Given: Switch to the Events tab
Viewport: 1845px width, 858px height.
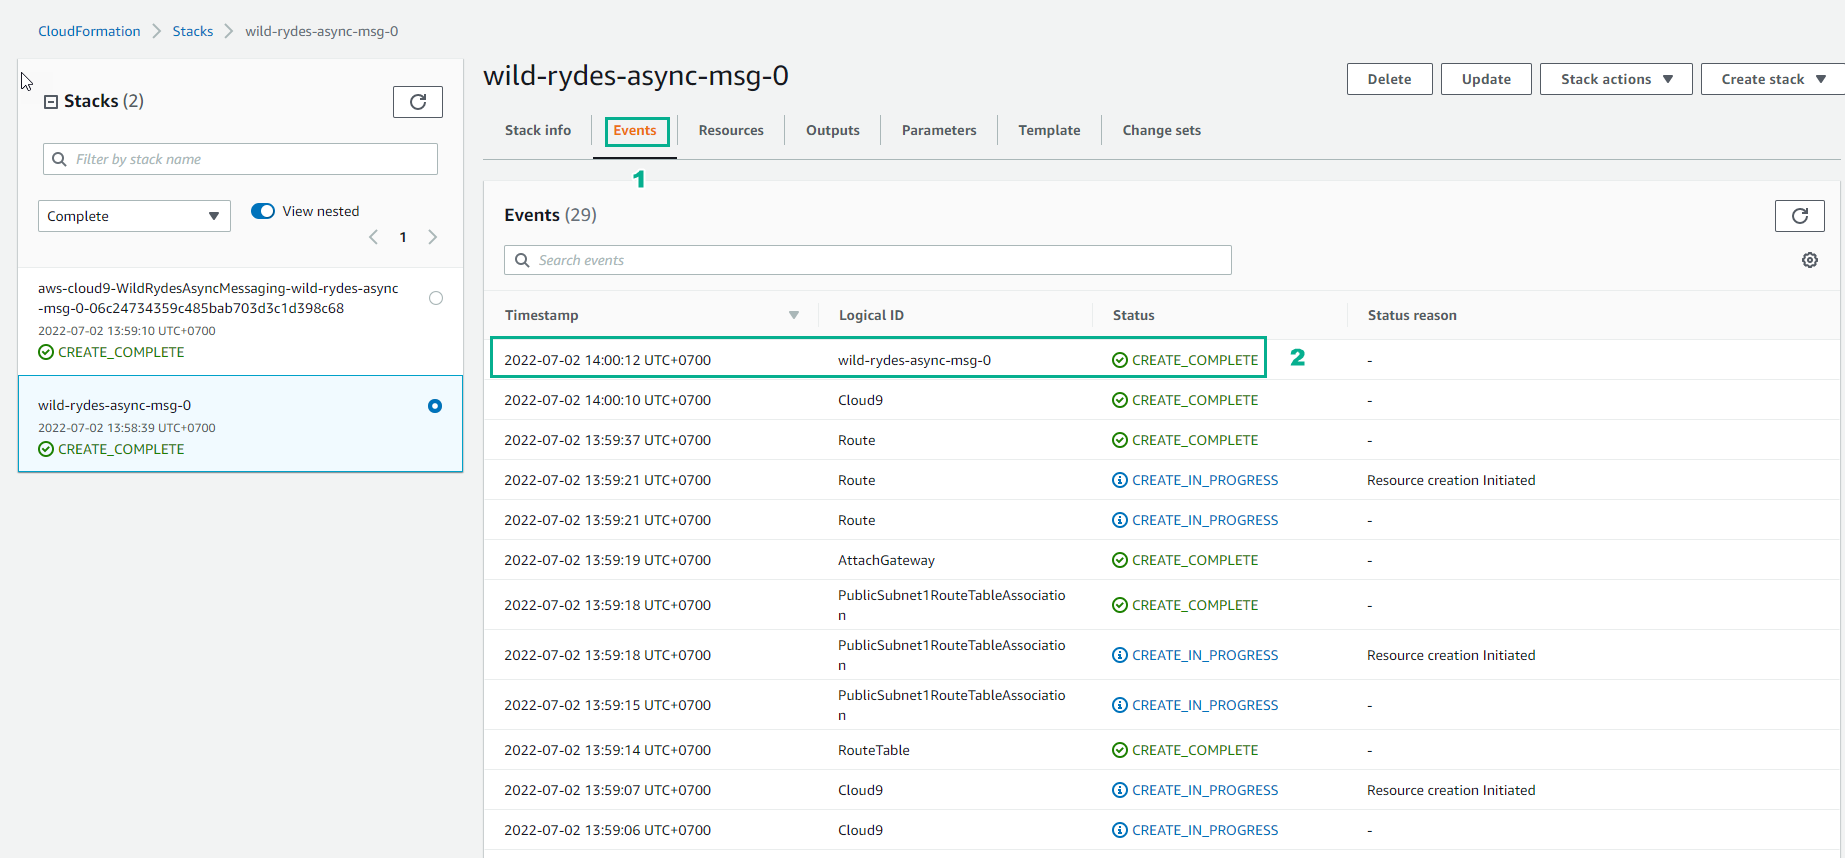Looking at the screenshot, I should coord(635,130).
